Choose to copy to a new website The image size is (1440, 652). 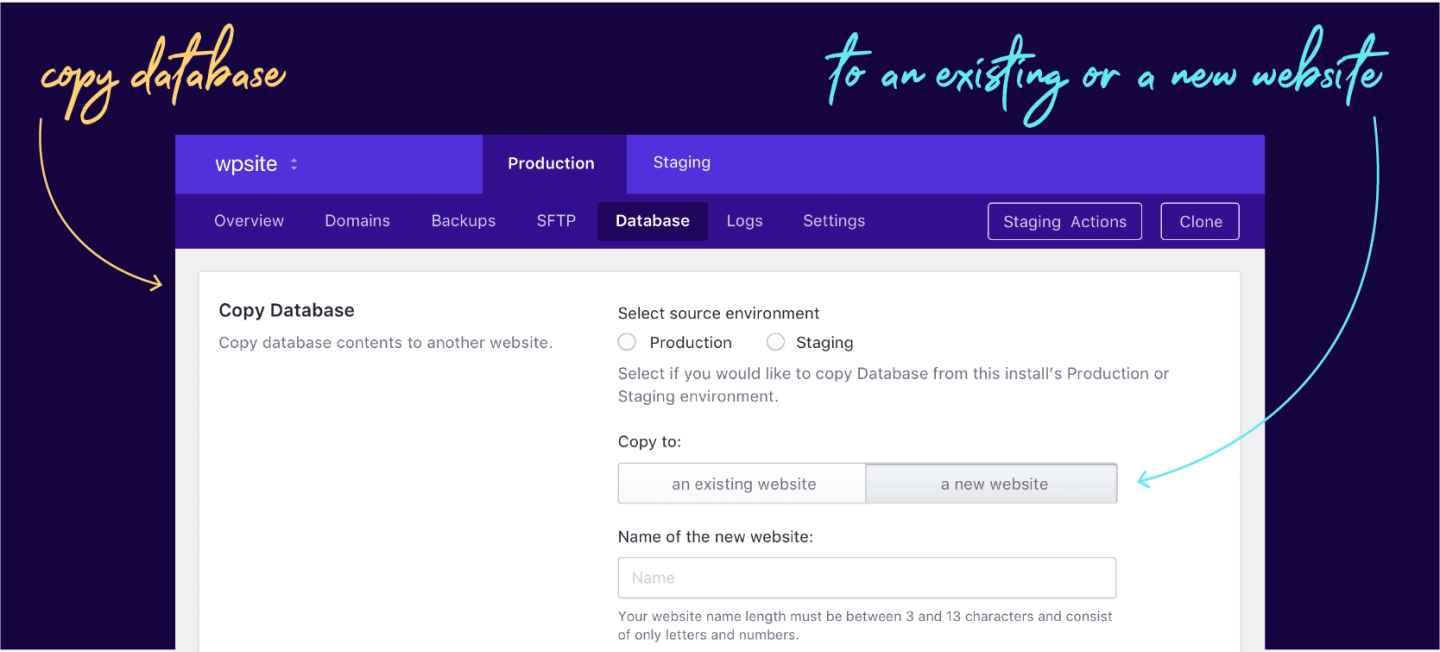tap(992, 484)
